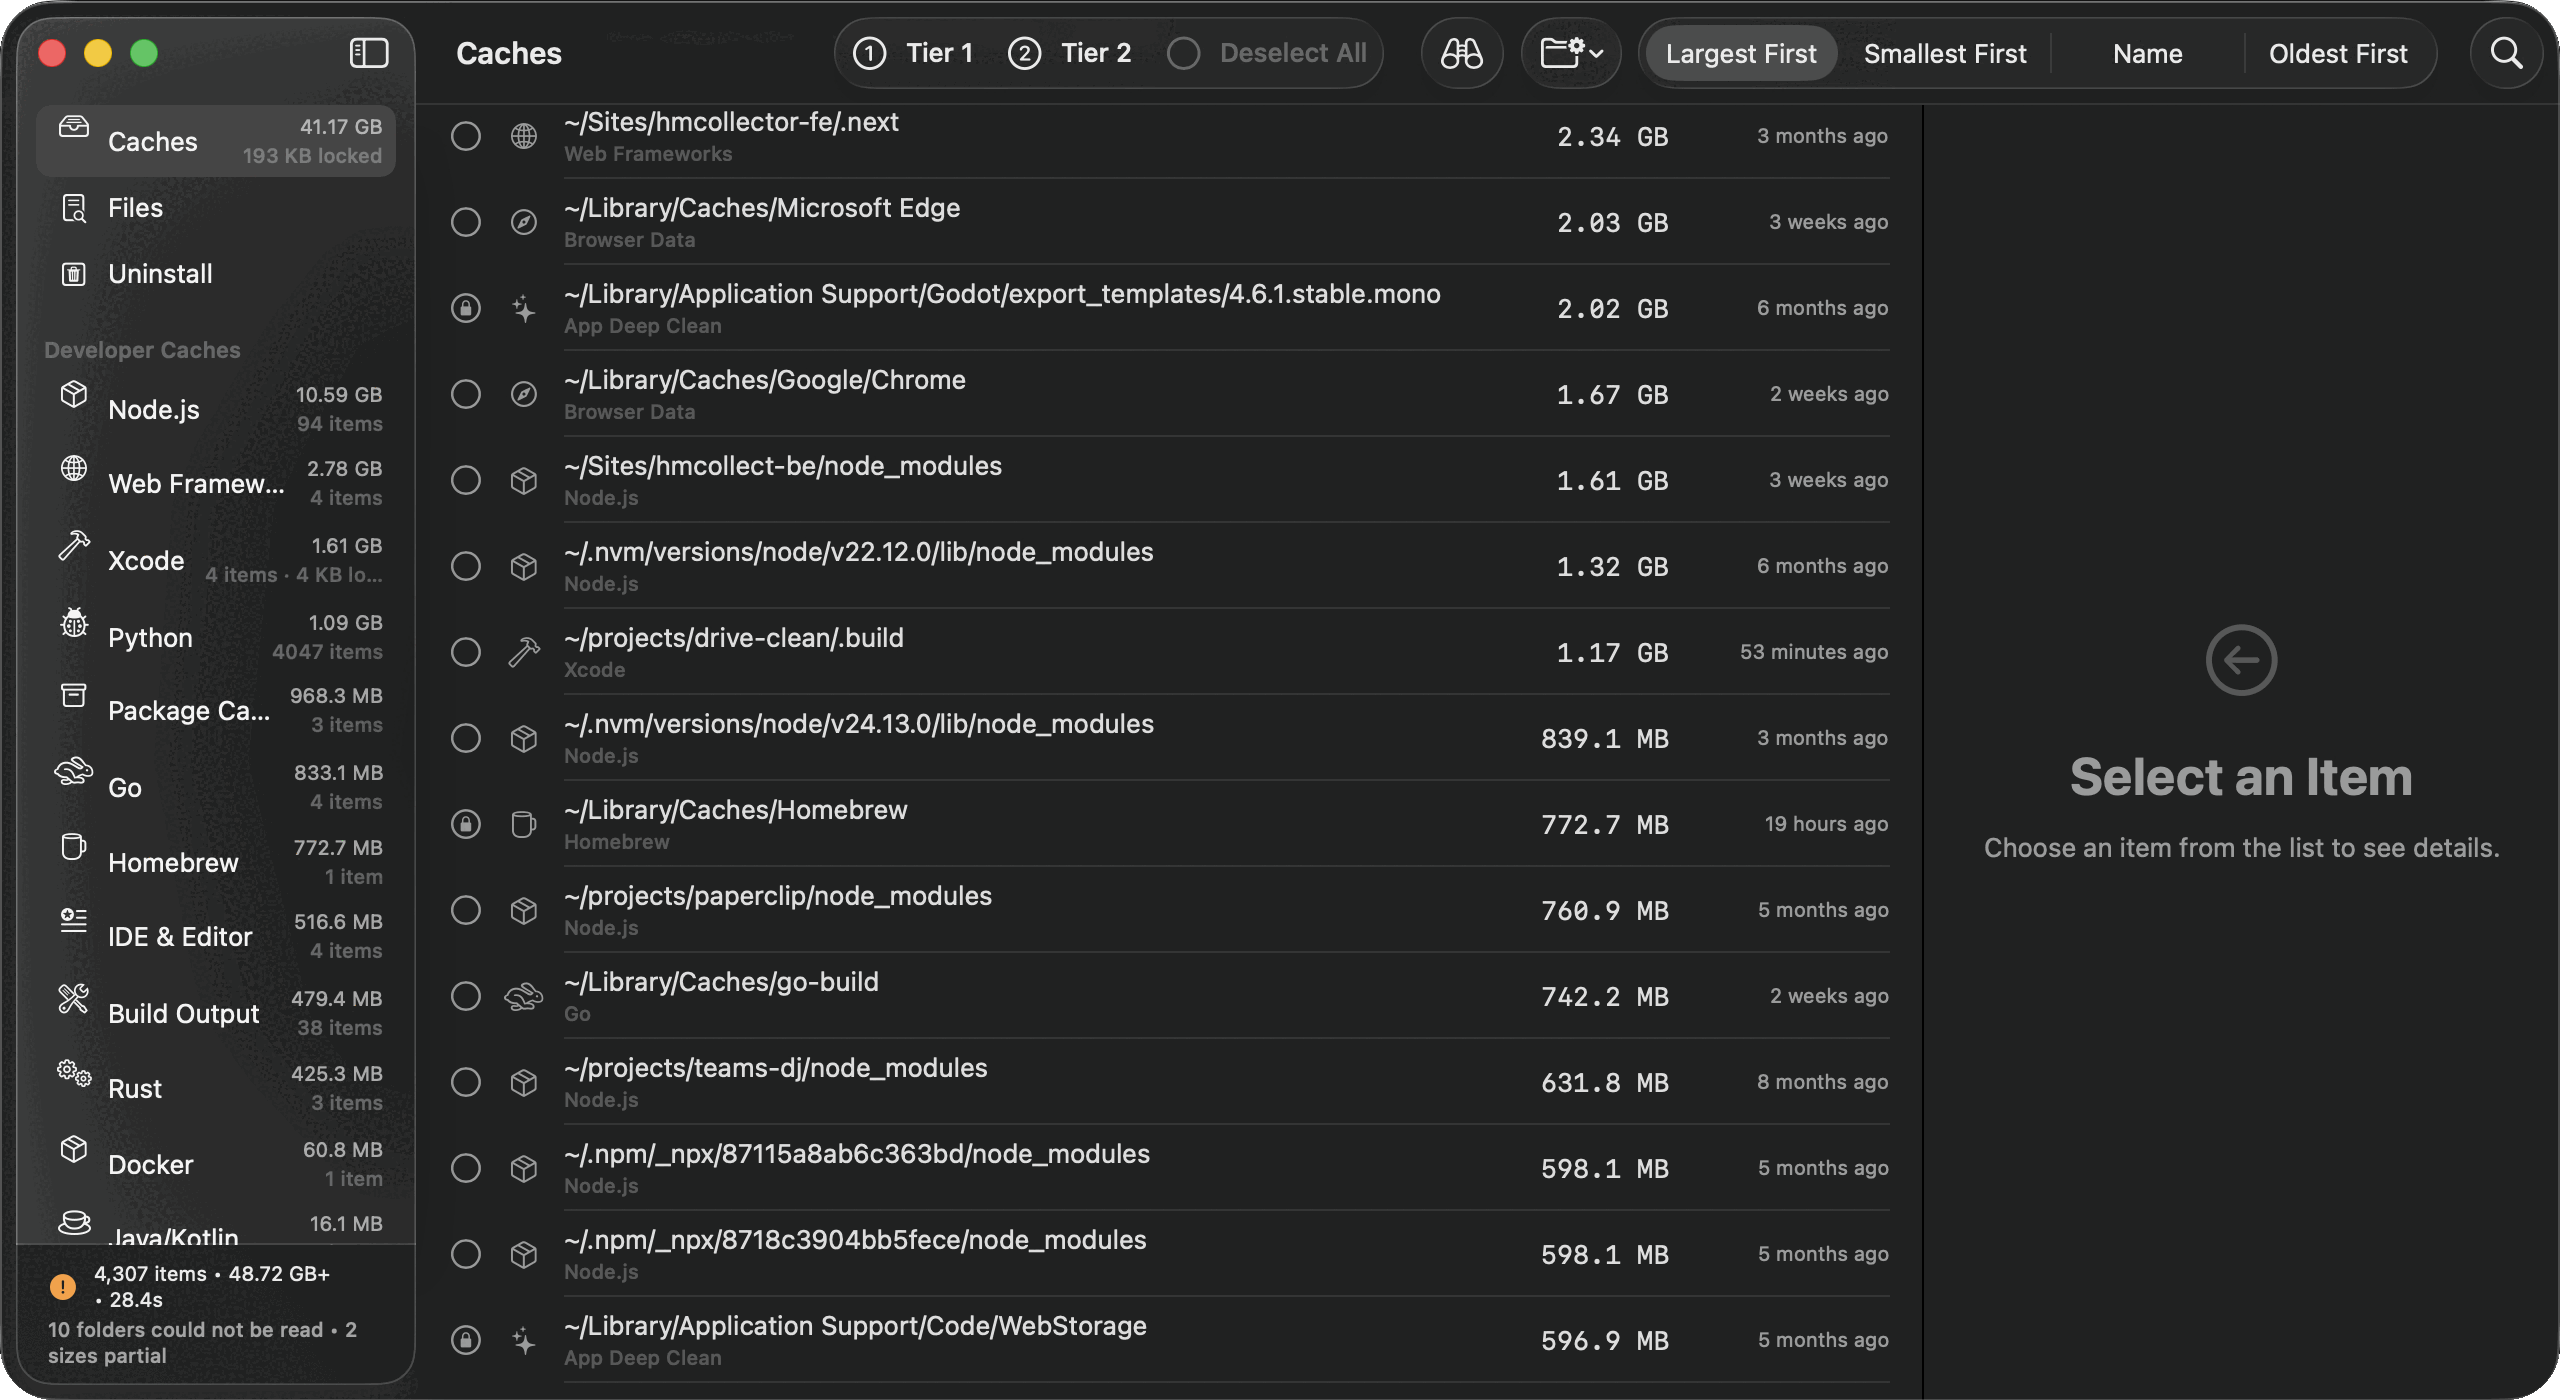Click the Build Output tools icon
The image size is (2560, 1400).
74,998
